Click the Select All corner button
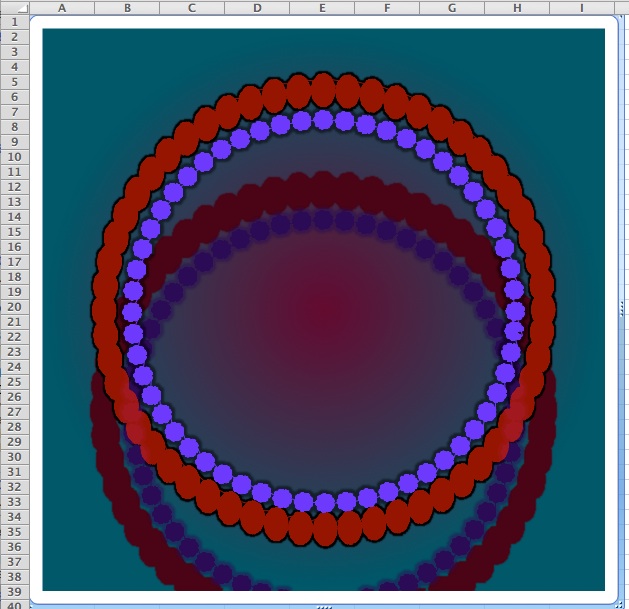629x609 pixels. click(x=14, y=7)
